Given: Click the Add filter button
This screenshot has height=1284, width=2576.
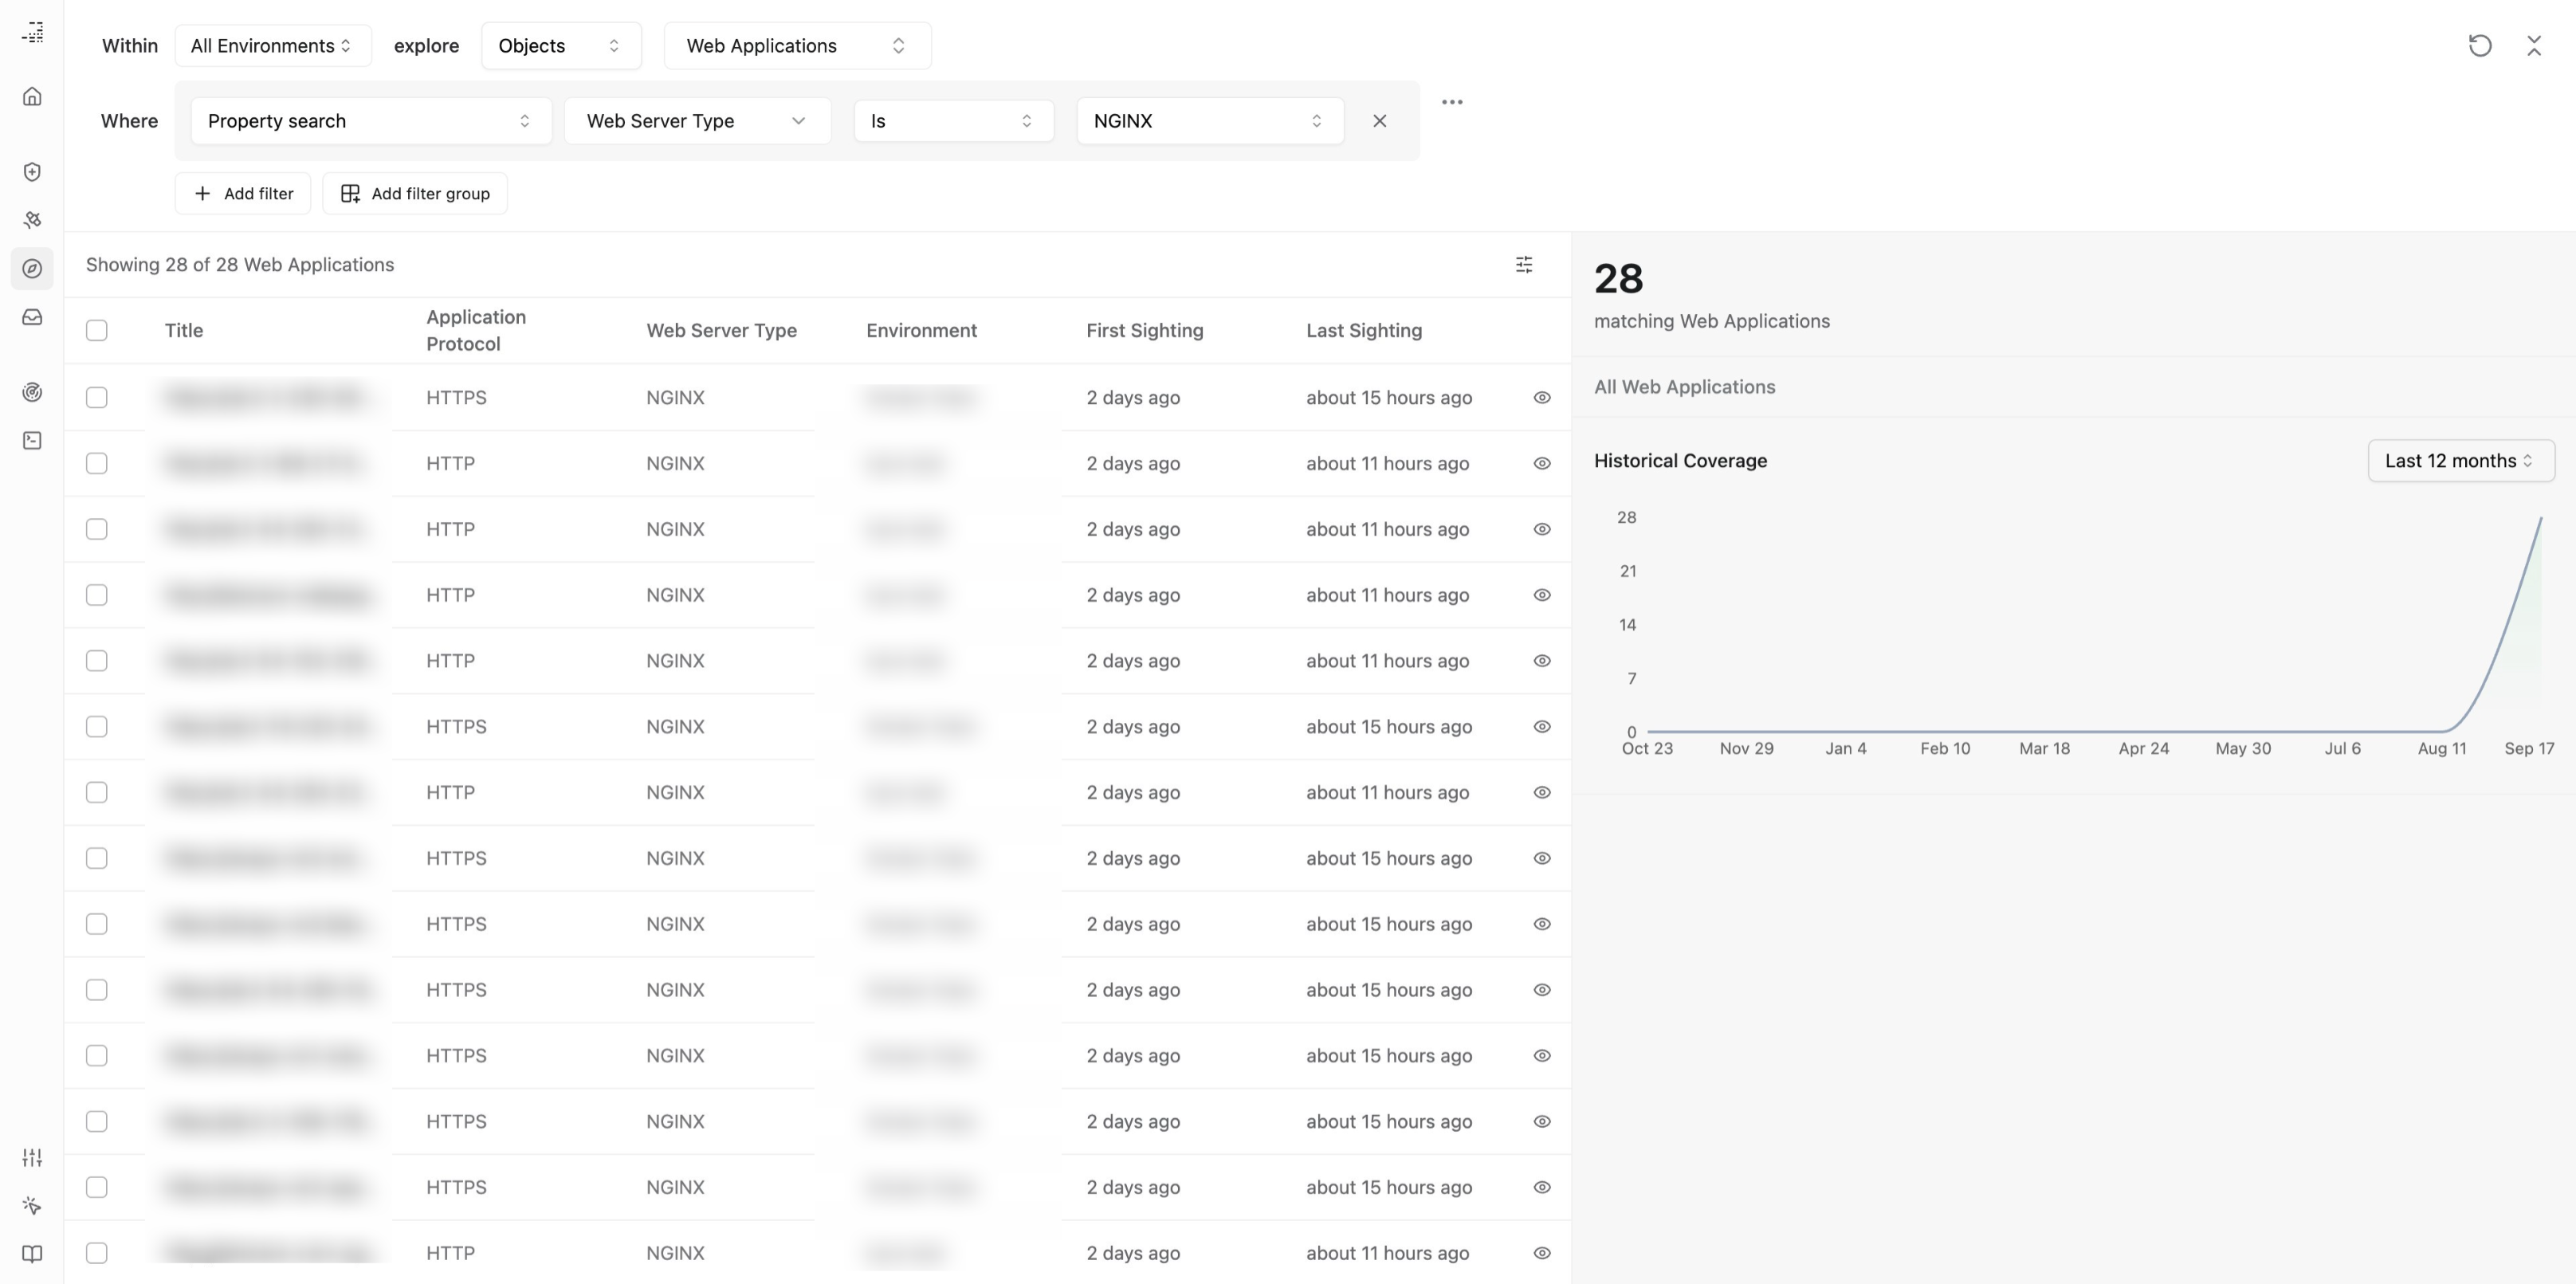Looking at the screenshot, I should click(x=243, y=194).
